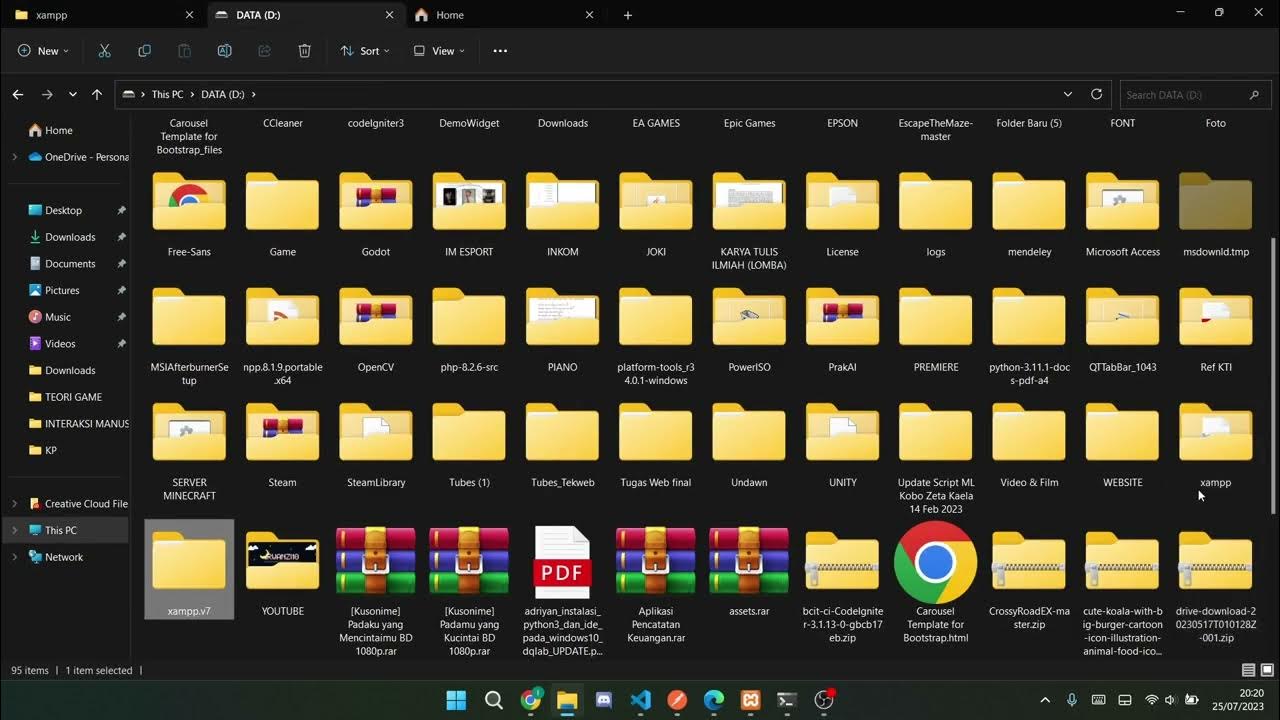Open Windows Start menu on taskbar
Screen dimensions: 1280x720
[456, 700]
